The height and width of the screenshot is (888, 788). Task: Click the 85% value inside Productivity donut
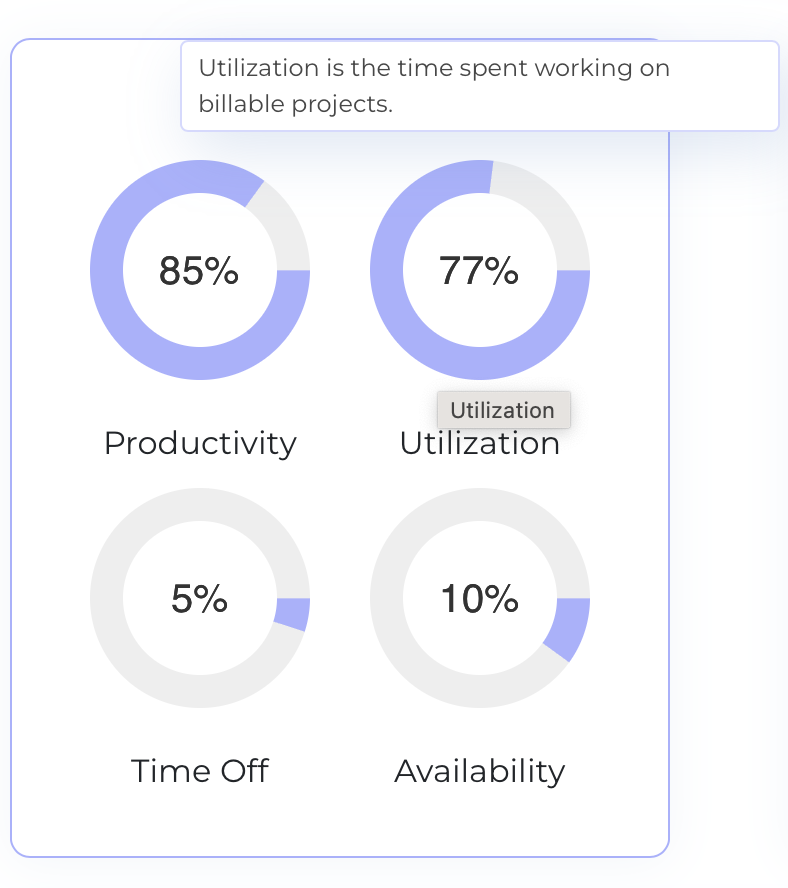[x=199, y=271]
